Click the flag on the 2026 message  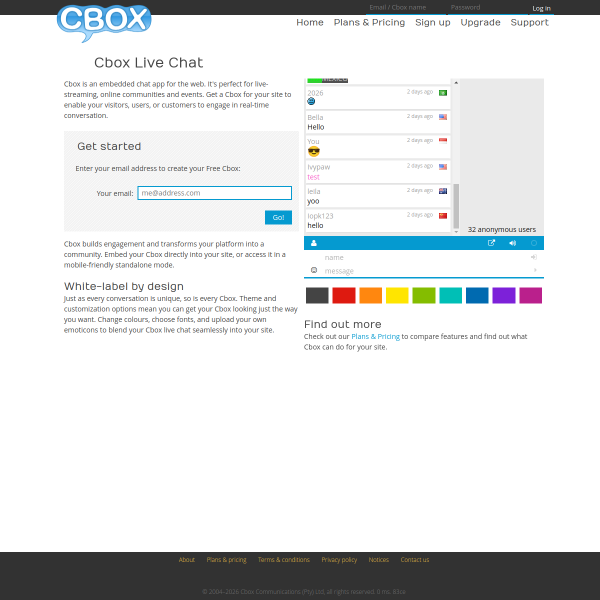pos(443,93)
